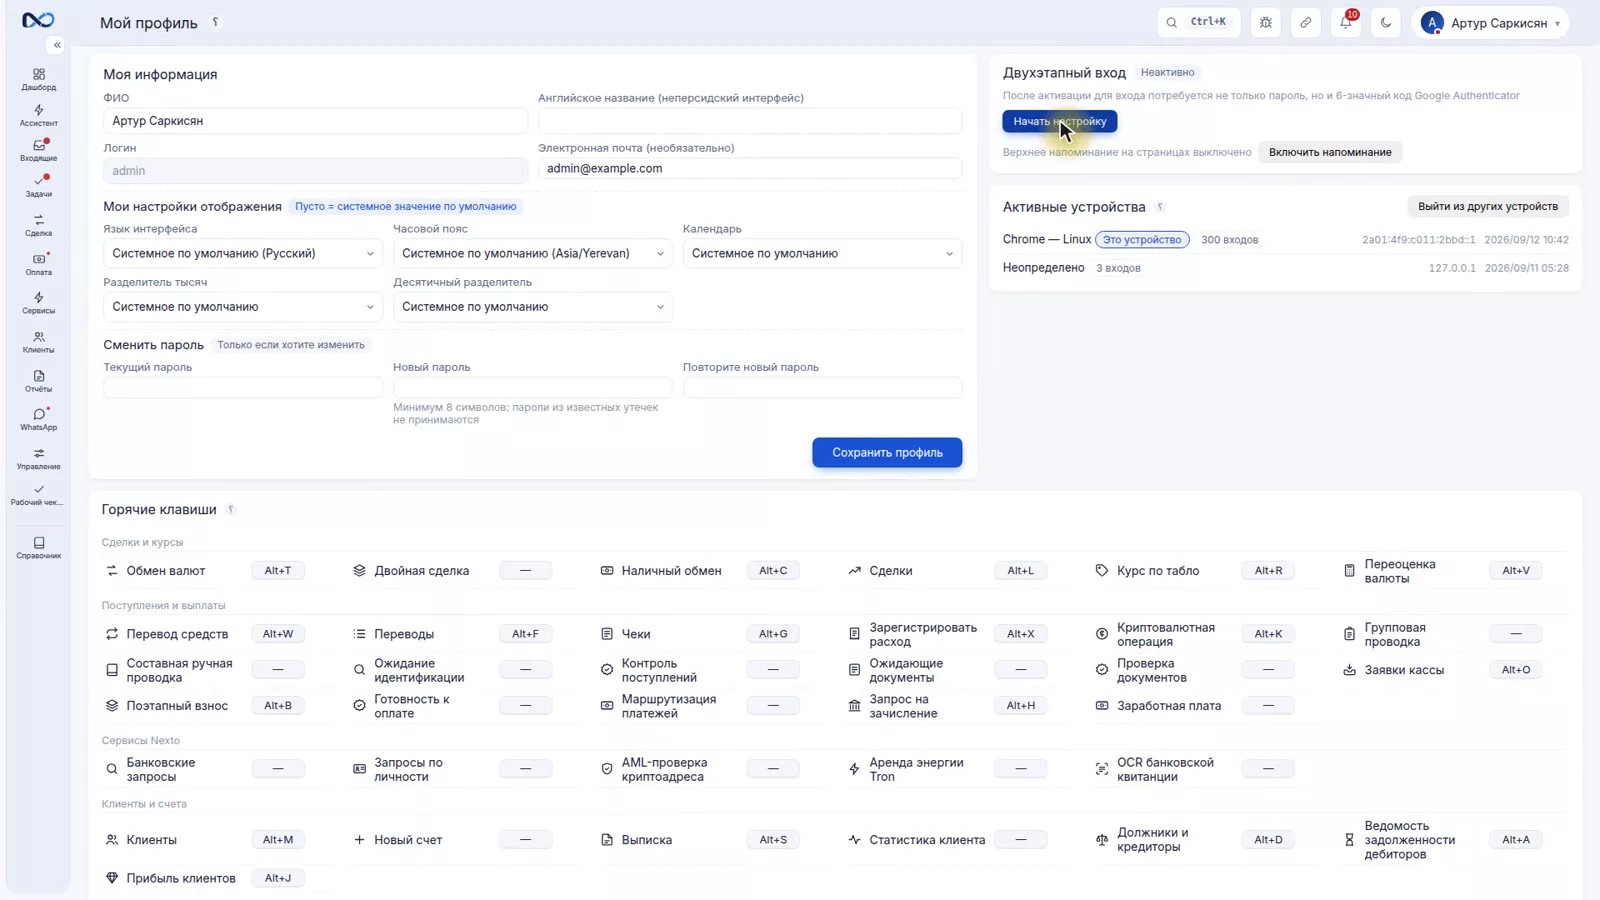Click the bug report icon in the top bar

pos(1266,22)
